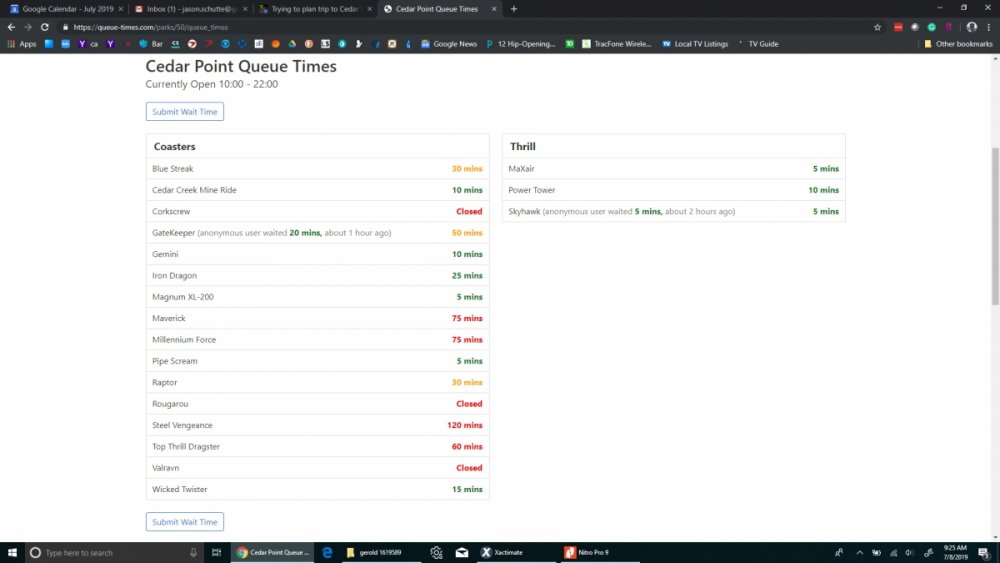Open the Chrome menu (three dots)
1000x563 pixels.
(989, 27)
